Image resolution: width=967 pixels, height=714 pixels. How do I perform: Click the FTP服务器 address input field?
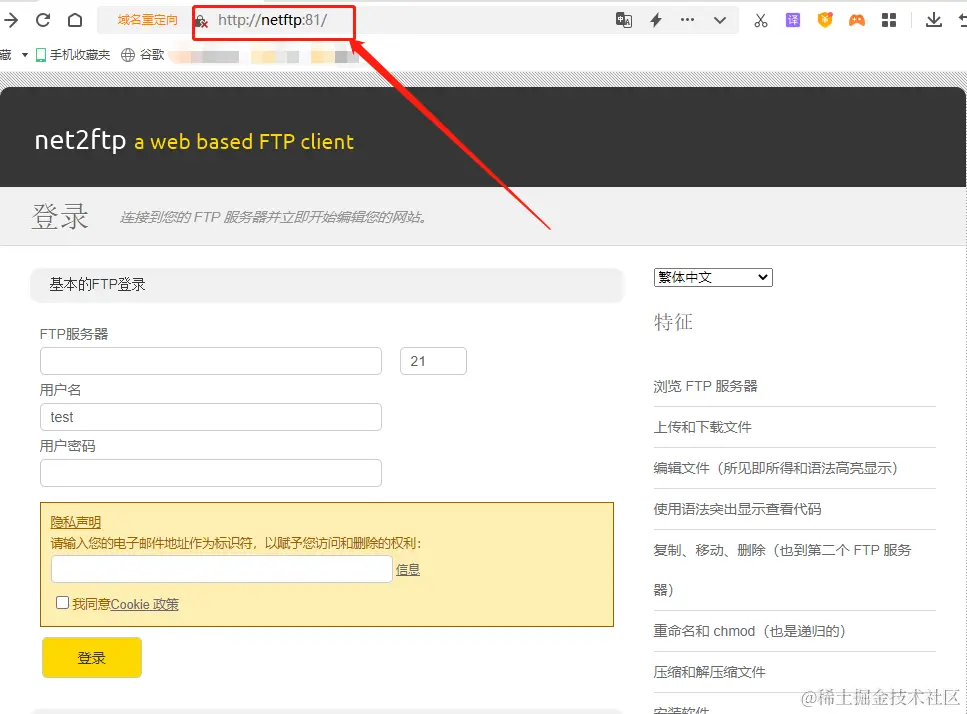[x=211, y=361]
